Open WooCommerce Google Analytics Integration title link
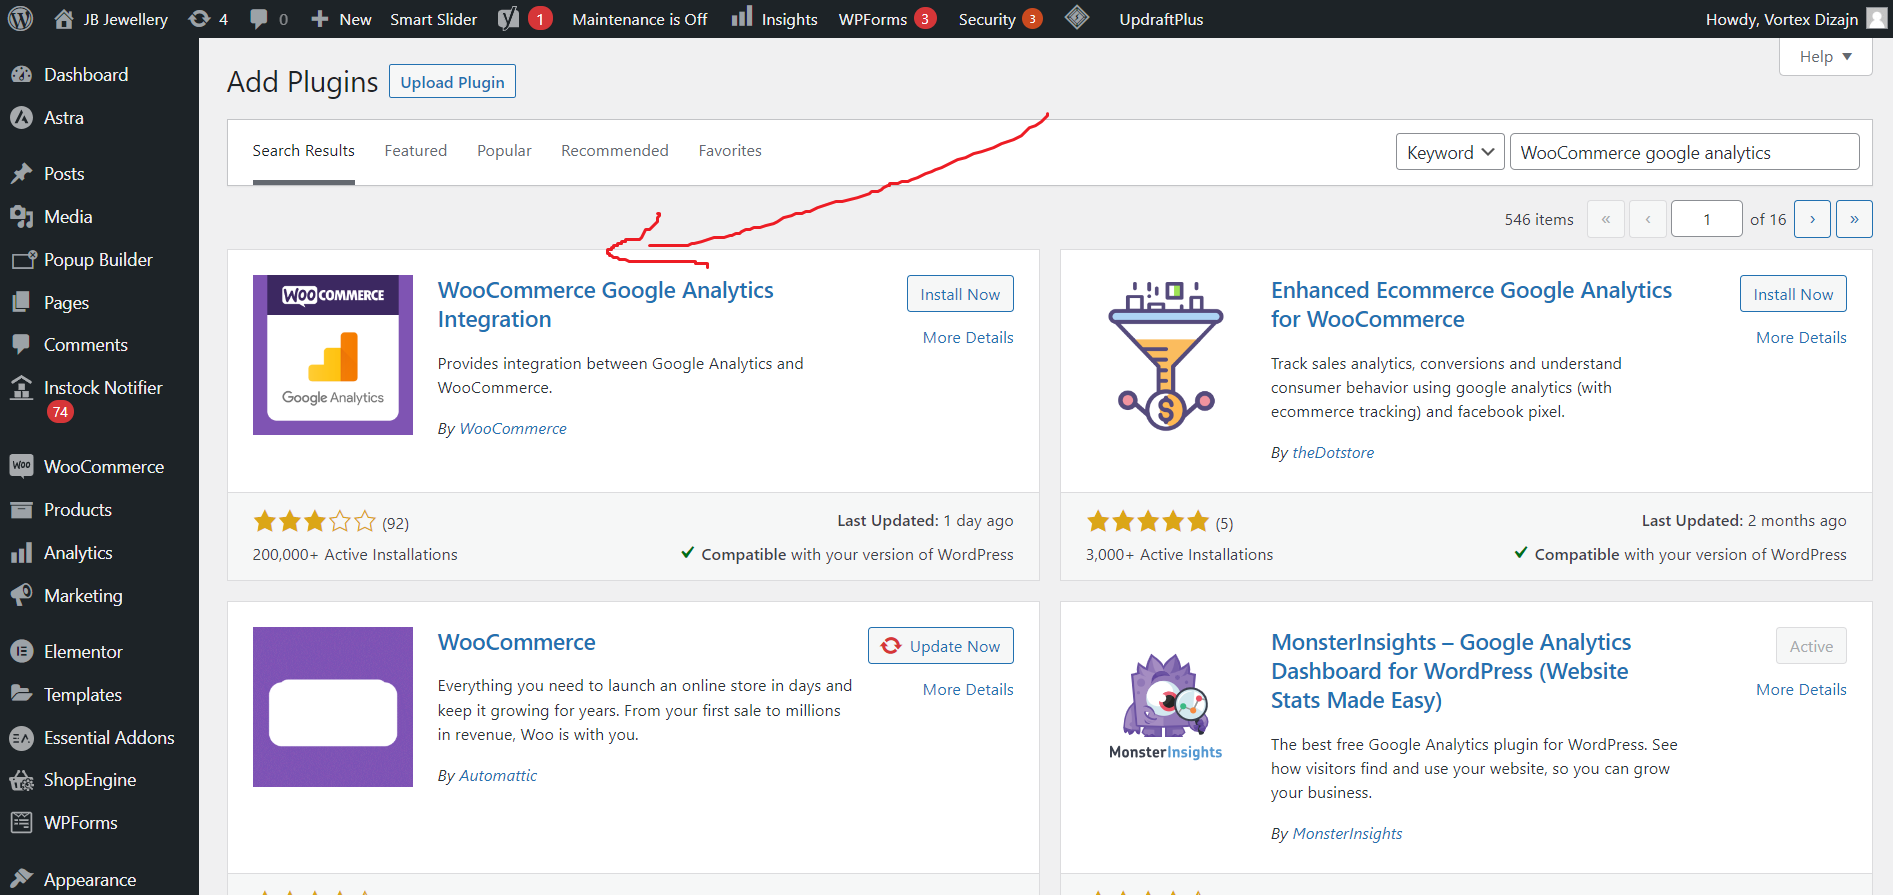Screen dimensions: 1893x895 (x=606, y=305)
